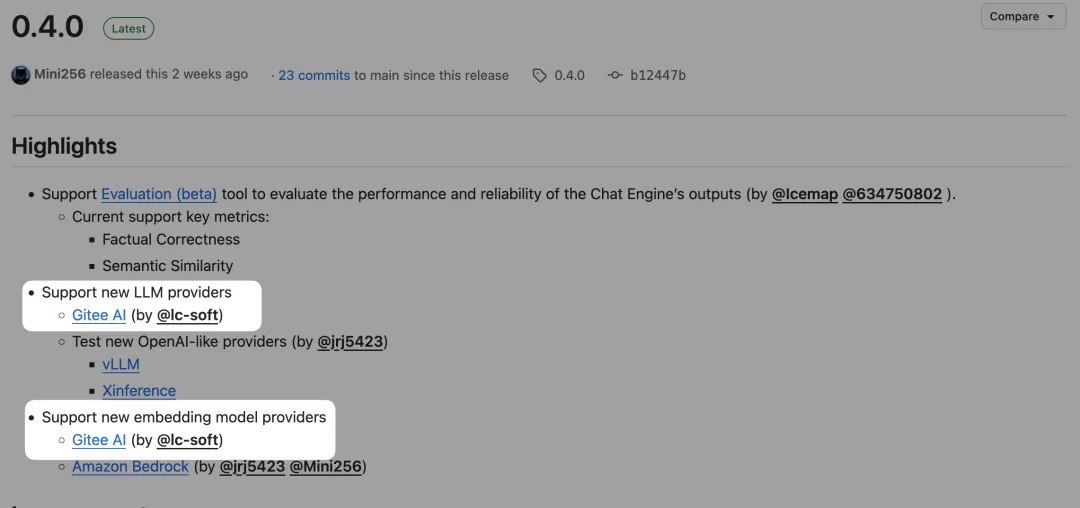Open the Evaluation (beta) link
The image size is (1080, 508).
point(159,194)
